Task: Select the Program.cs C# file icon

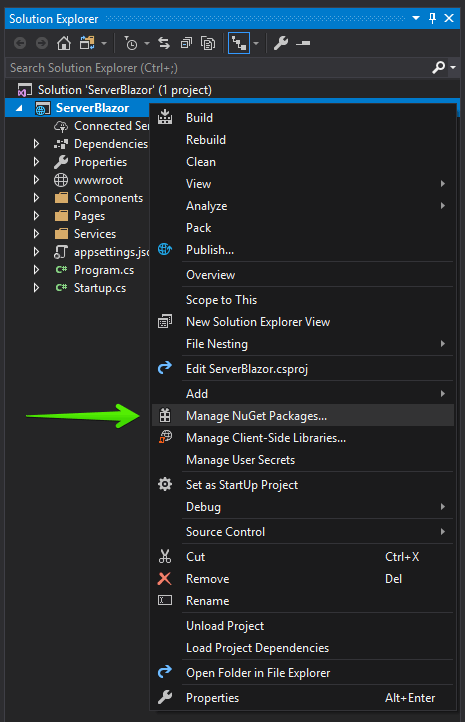Action: click(61, 269)
